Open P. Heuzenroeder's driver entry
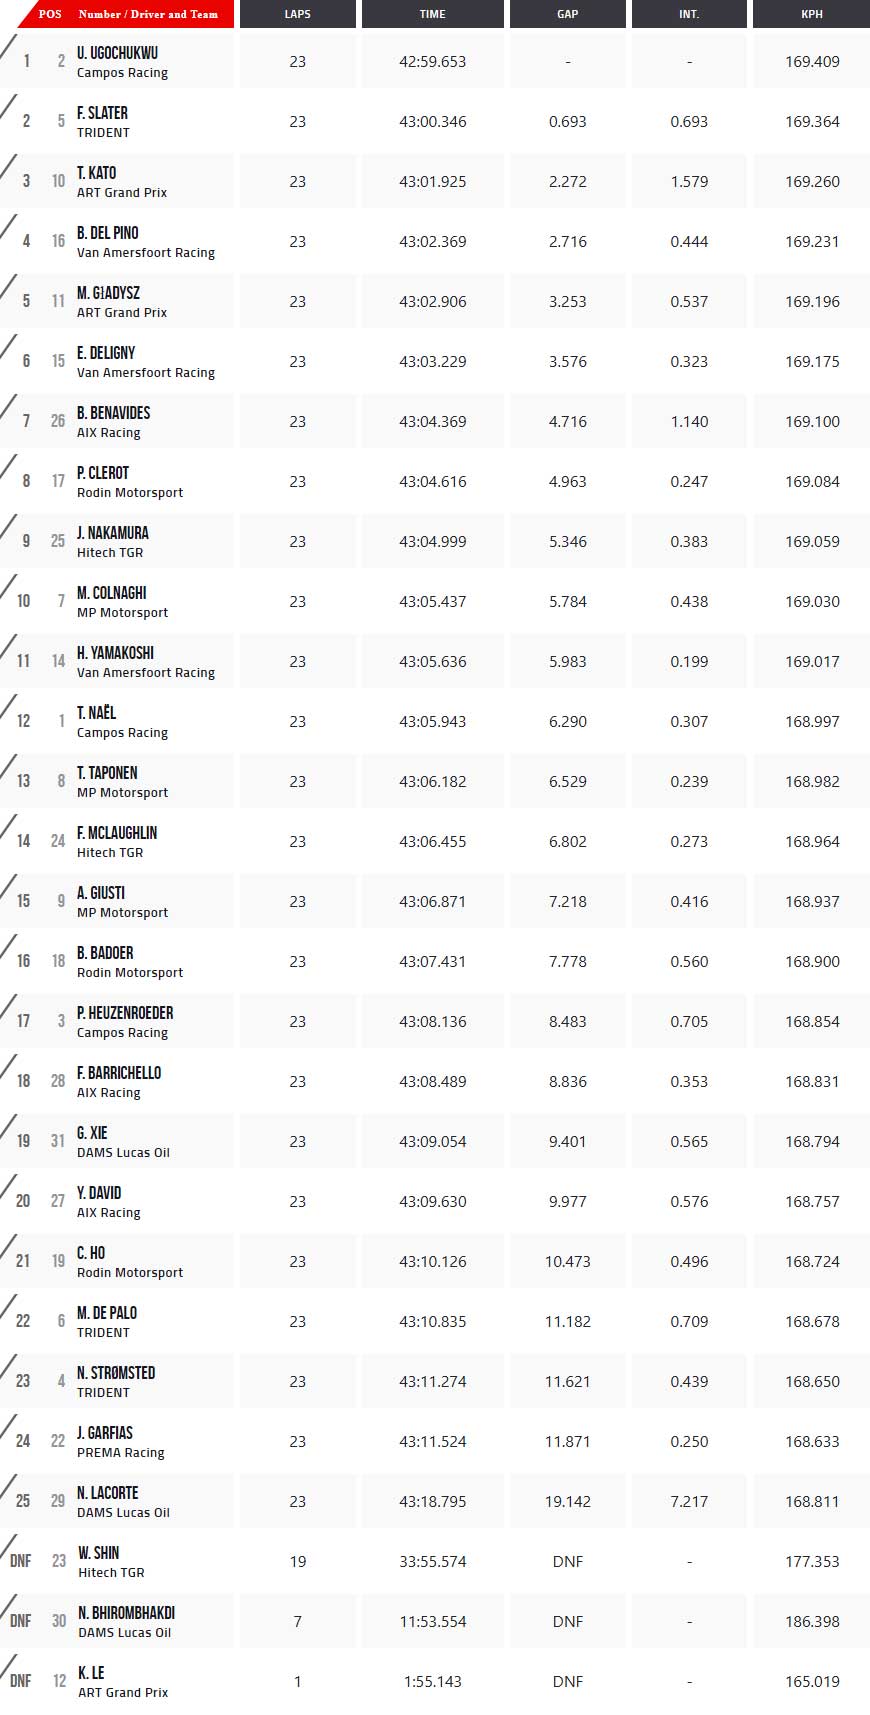The image size is (870, 1715). point(125,1013)
